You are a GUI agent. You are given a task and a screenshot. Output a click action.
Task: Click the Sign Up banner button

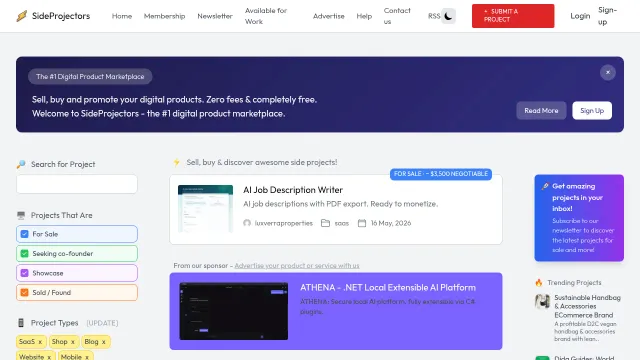pos(592,111)
